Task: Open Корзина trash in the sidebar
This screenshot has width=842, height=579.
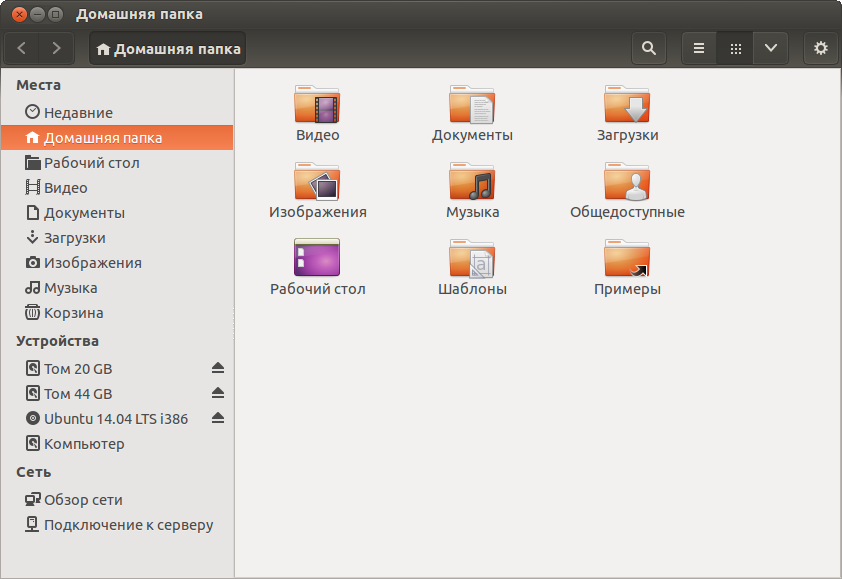Action: tap(117, 313)
